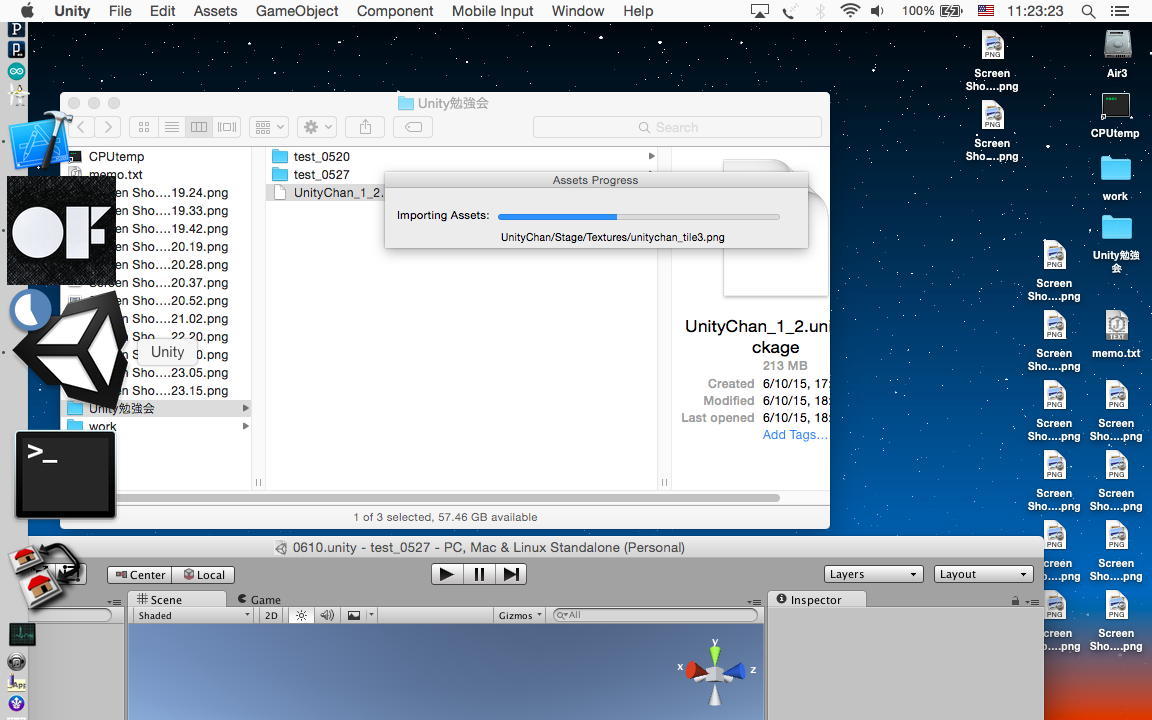Viewport: 1152px width, 720px height.
Task: Click the Step frame button
Action: click(x=511, y=574)
